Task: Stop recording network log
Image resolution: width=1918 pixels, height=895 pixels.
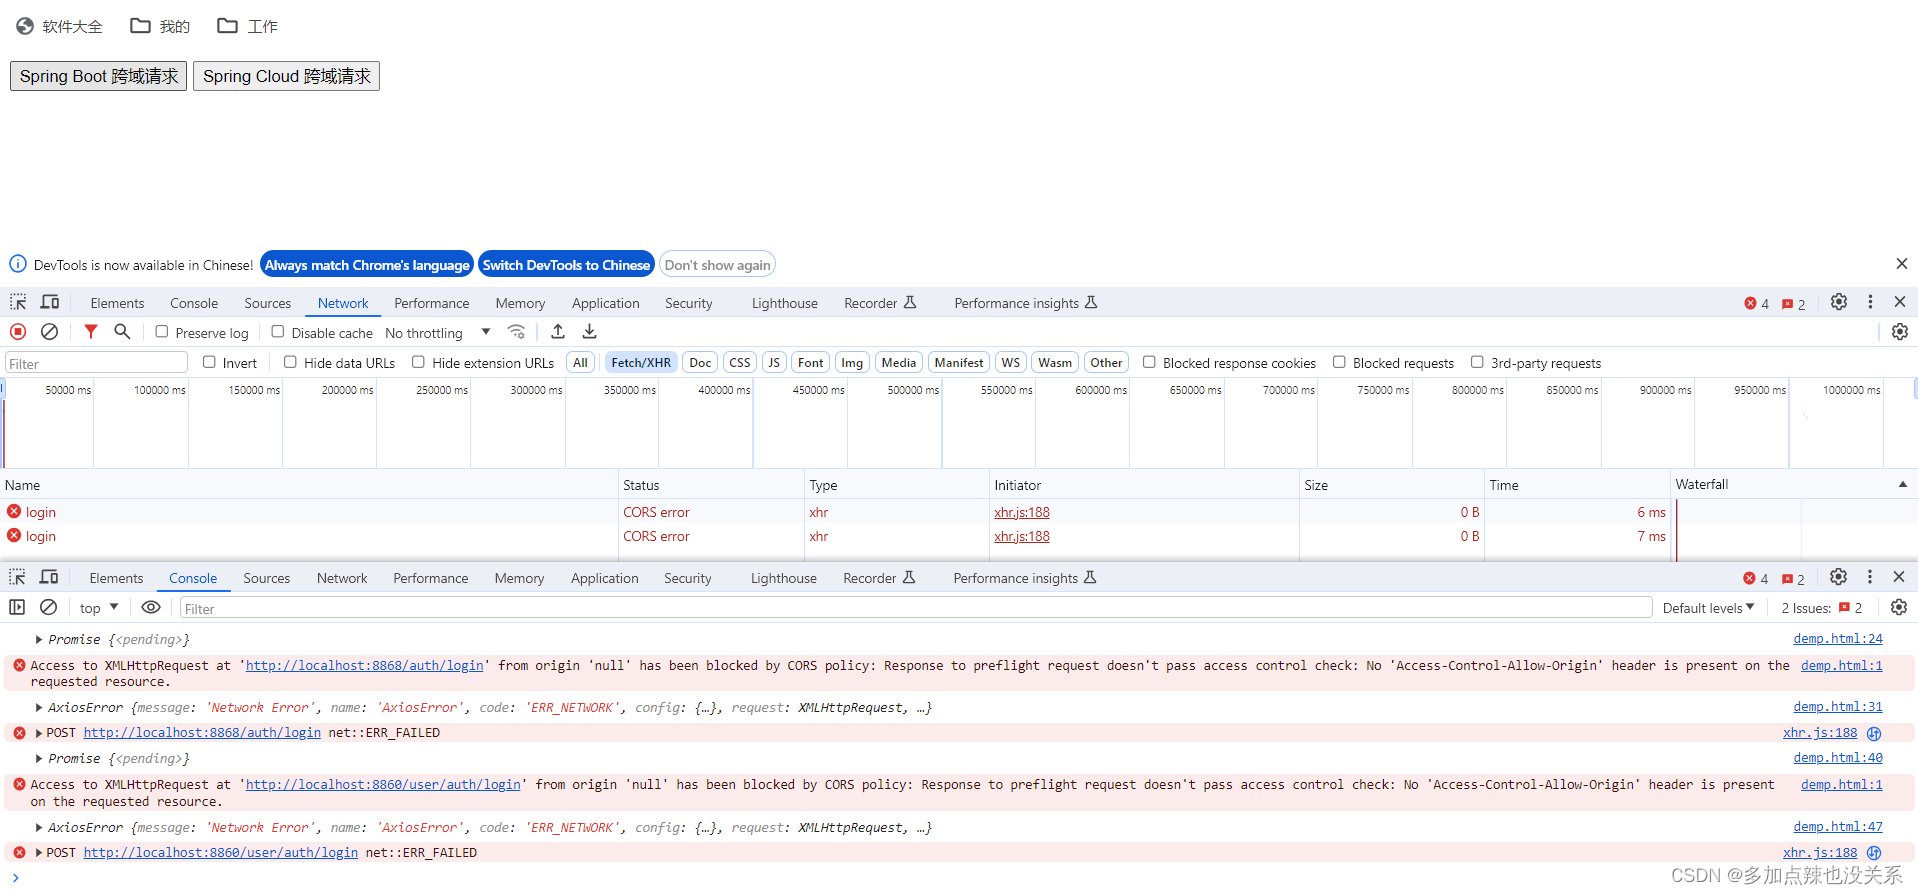Action: pos(18,332)
